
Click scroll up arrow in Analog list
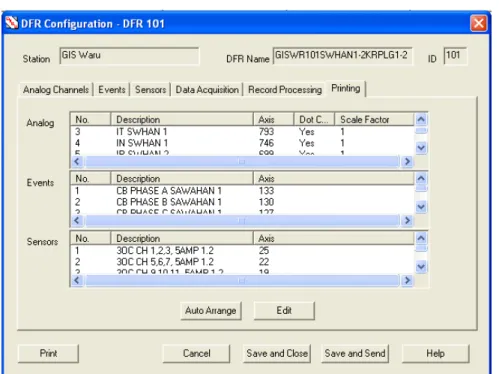[421, 119]
